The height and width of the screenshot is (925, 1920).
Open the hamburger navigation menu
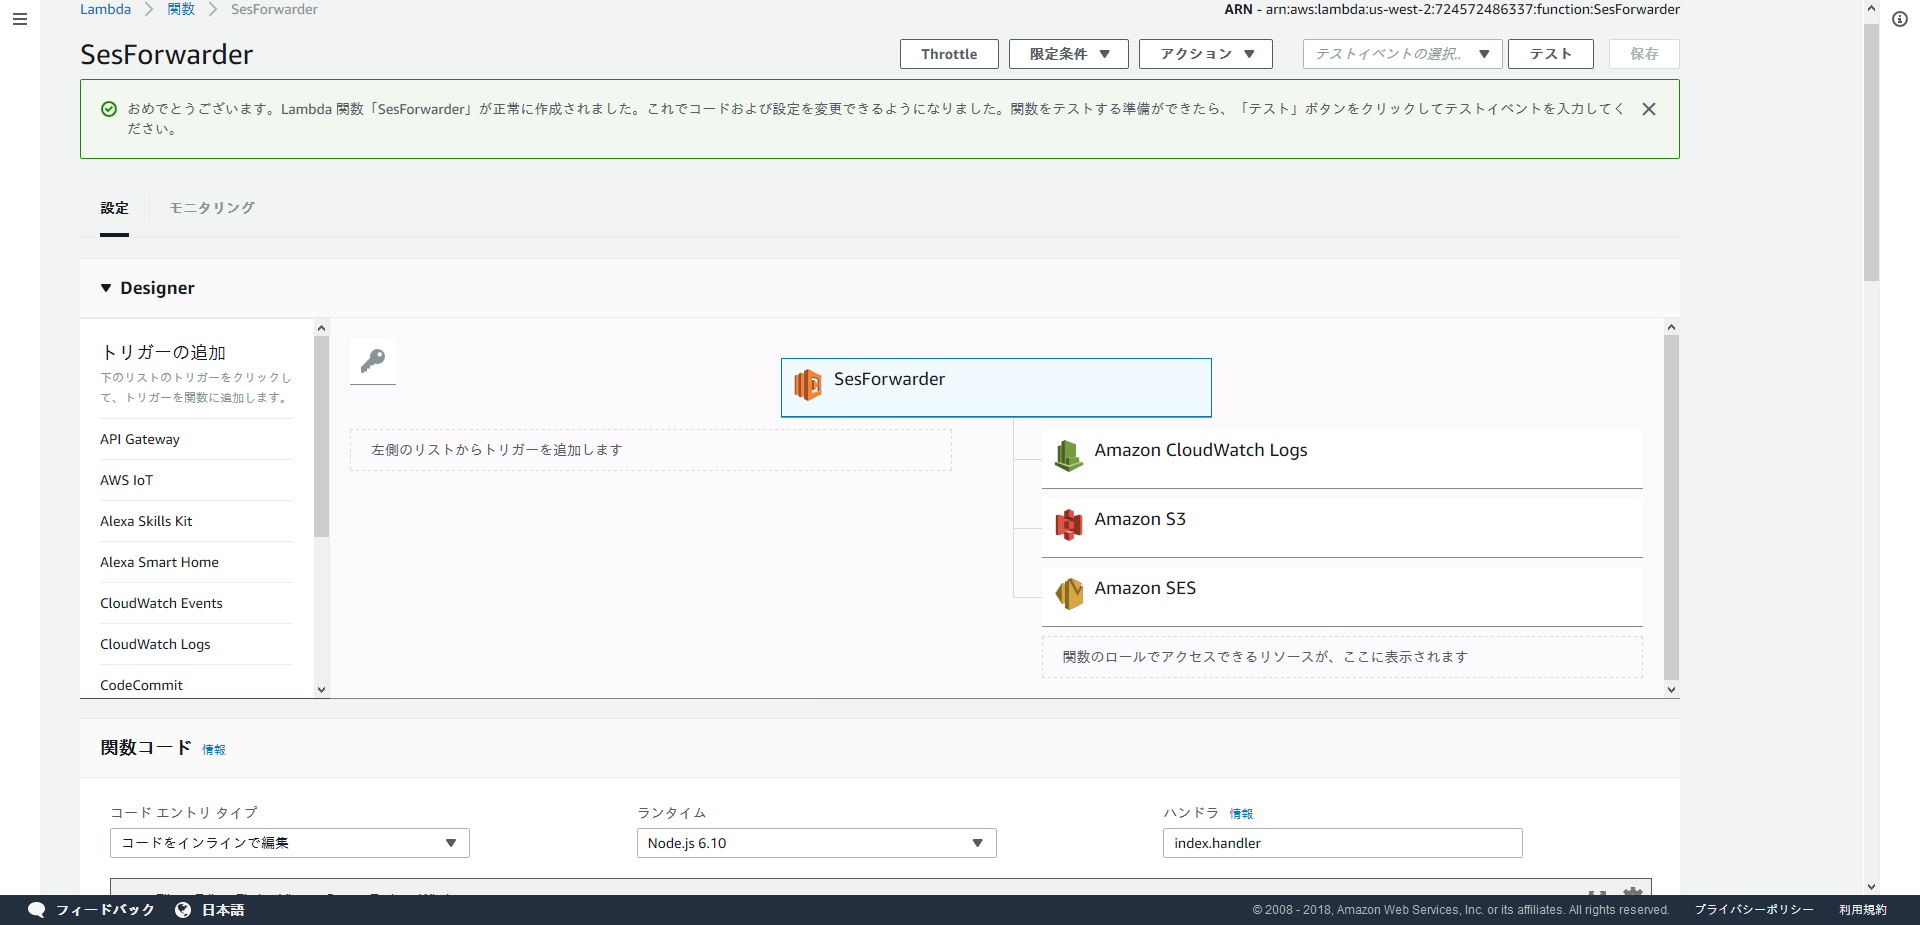point(19,19)
